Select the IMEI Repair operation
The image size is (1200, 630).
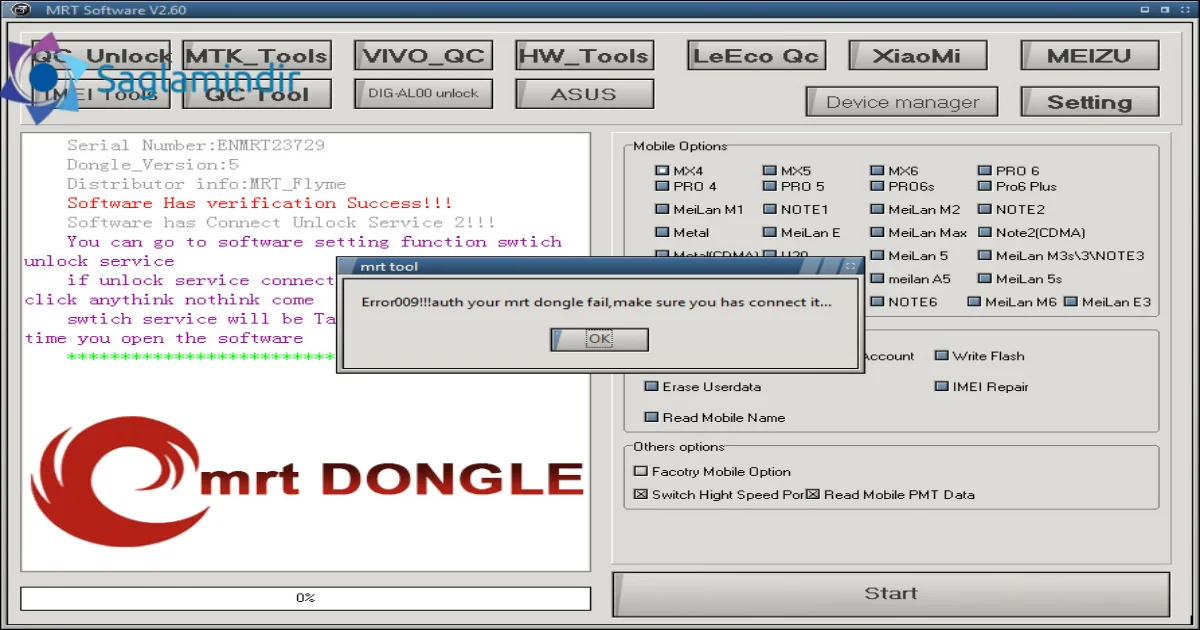pyautogui.click(x=982, y=386)
